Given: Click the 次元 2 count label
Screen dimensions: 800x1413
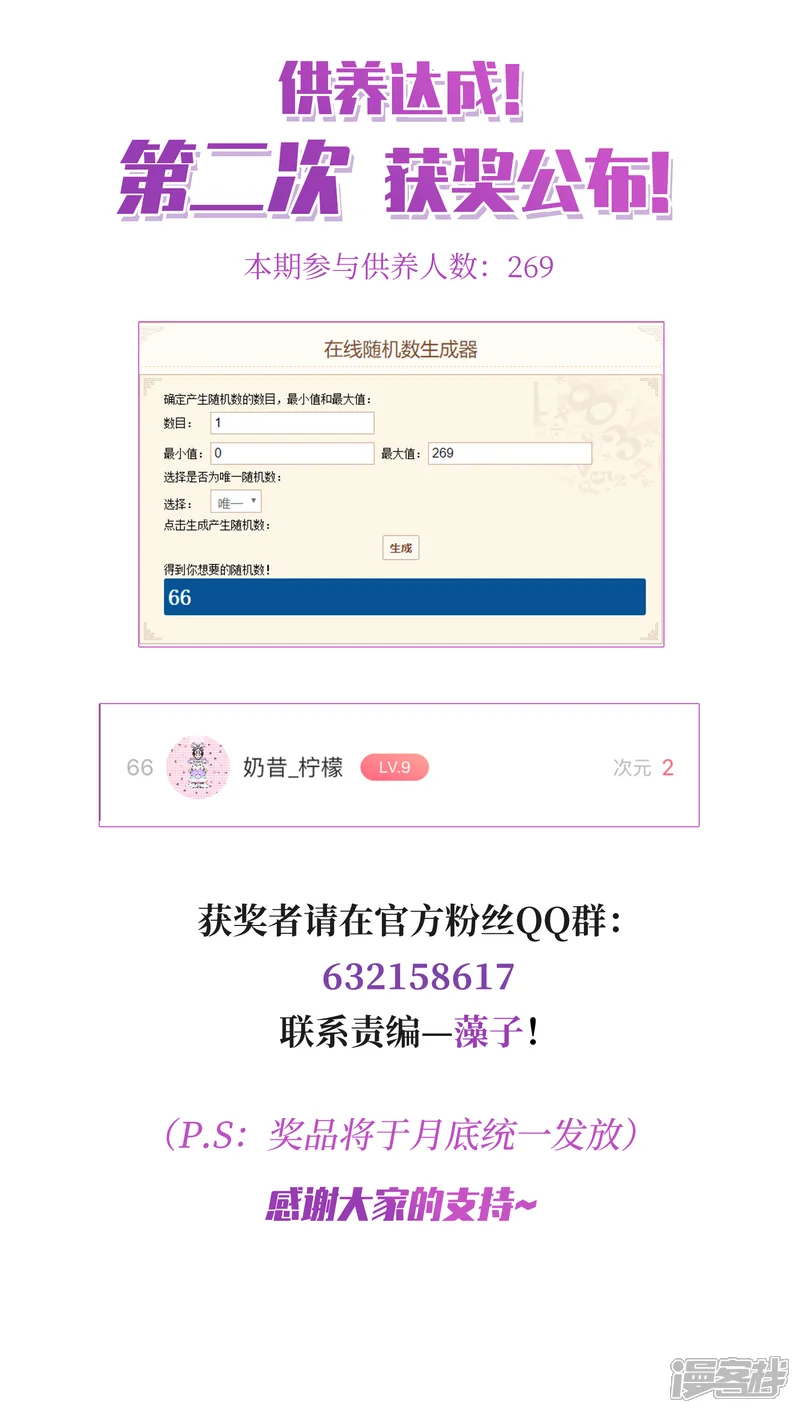Looking at the screenshot, I should coord(643,768).
